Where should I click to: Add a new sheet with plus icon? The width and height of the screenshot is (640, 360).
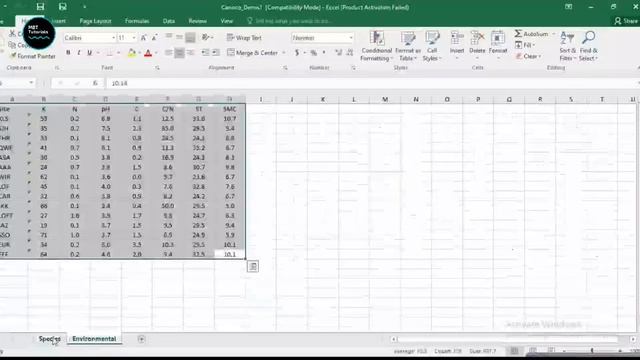point(141,339)
